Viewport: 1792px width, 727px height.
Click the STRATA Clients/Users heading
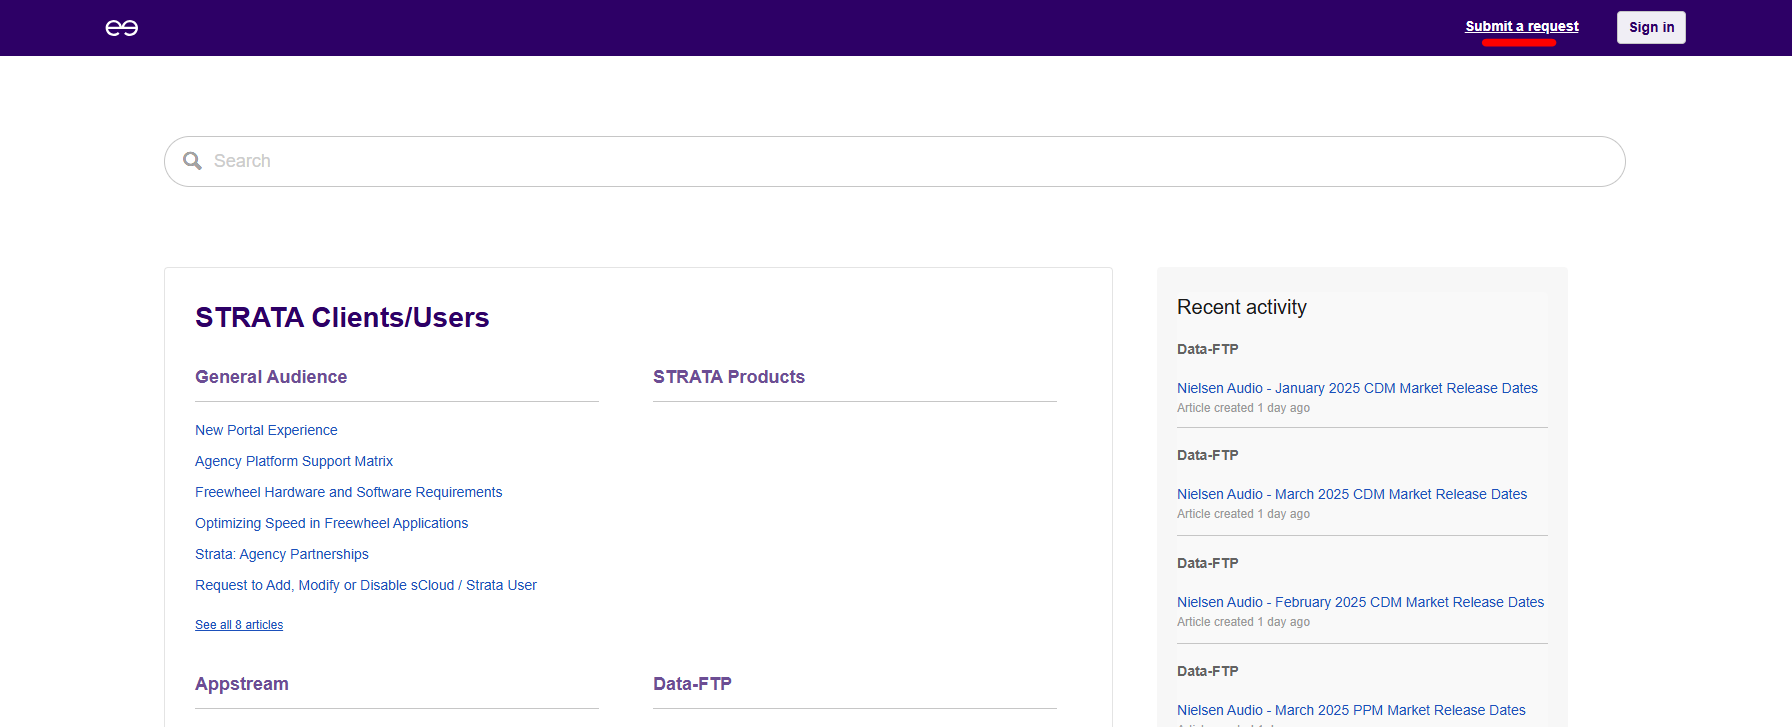(x=342, y=318)
